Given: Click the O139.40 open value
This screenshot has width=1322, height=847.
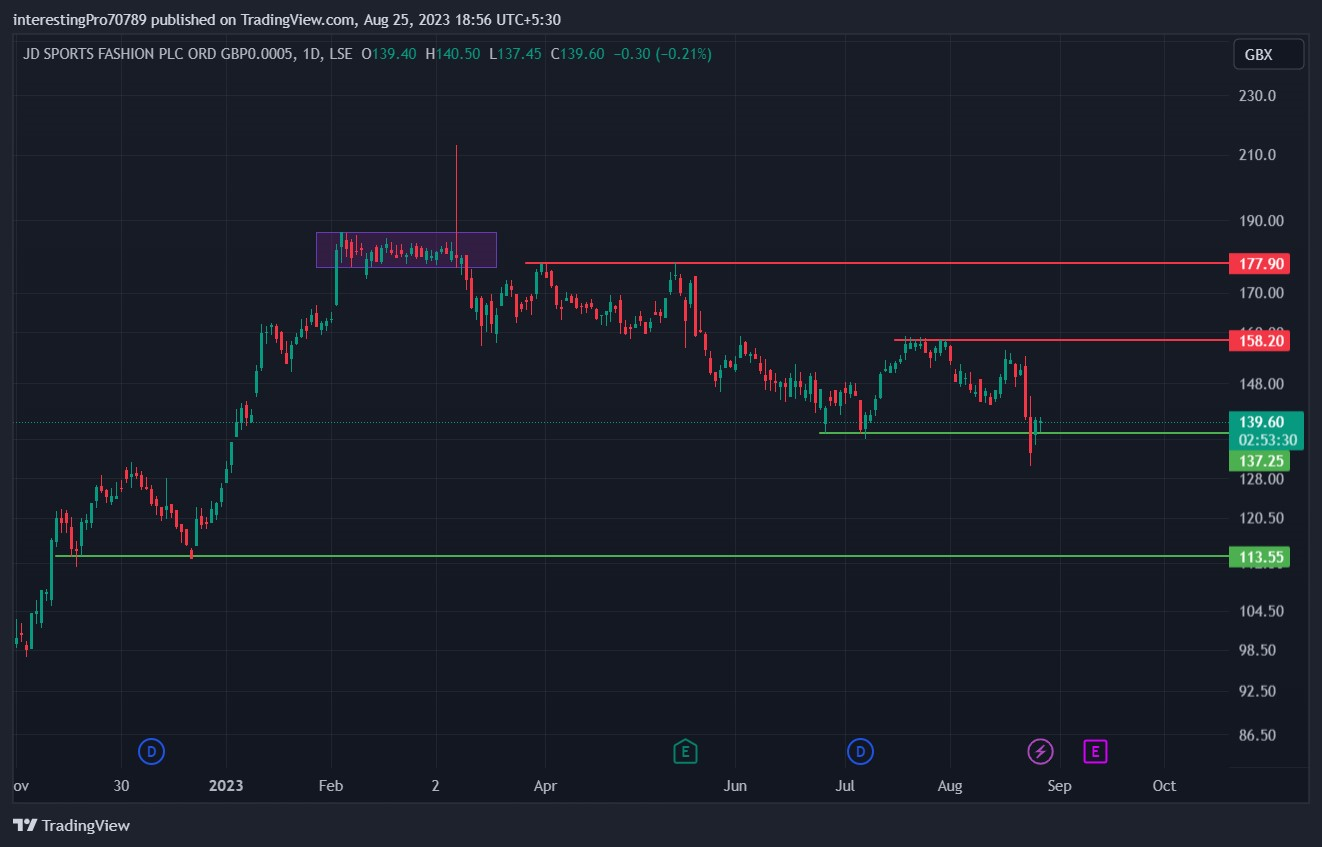Looking at the screenshot, I should tap(389, 54).
